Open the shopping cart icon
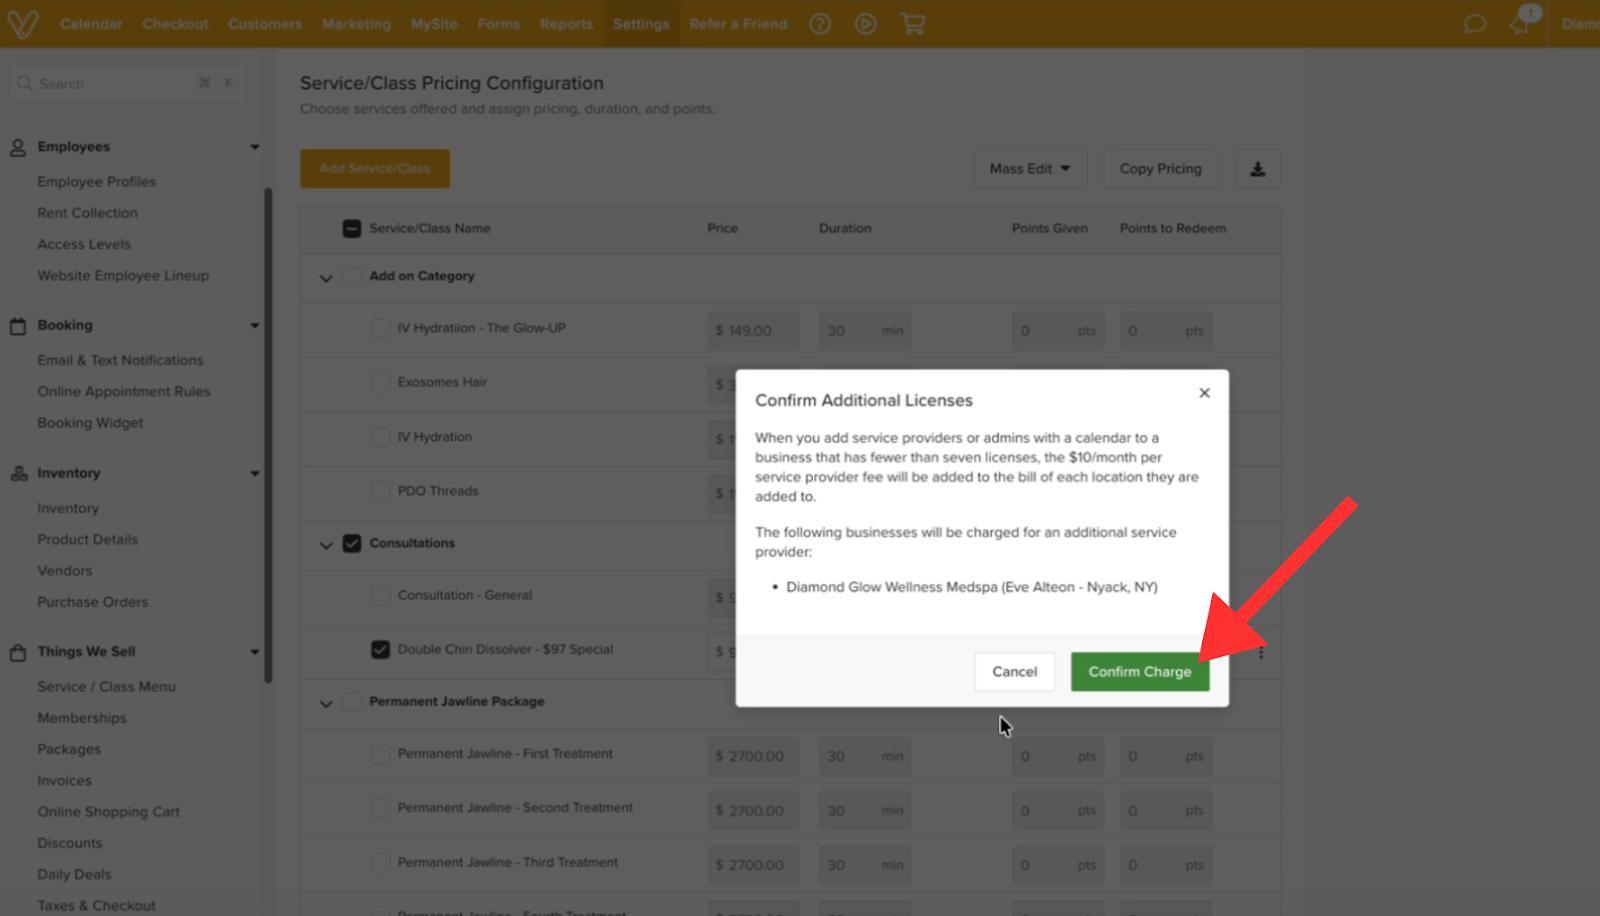Viewport: 1600px width, 916px height. (913, 24)
